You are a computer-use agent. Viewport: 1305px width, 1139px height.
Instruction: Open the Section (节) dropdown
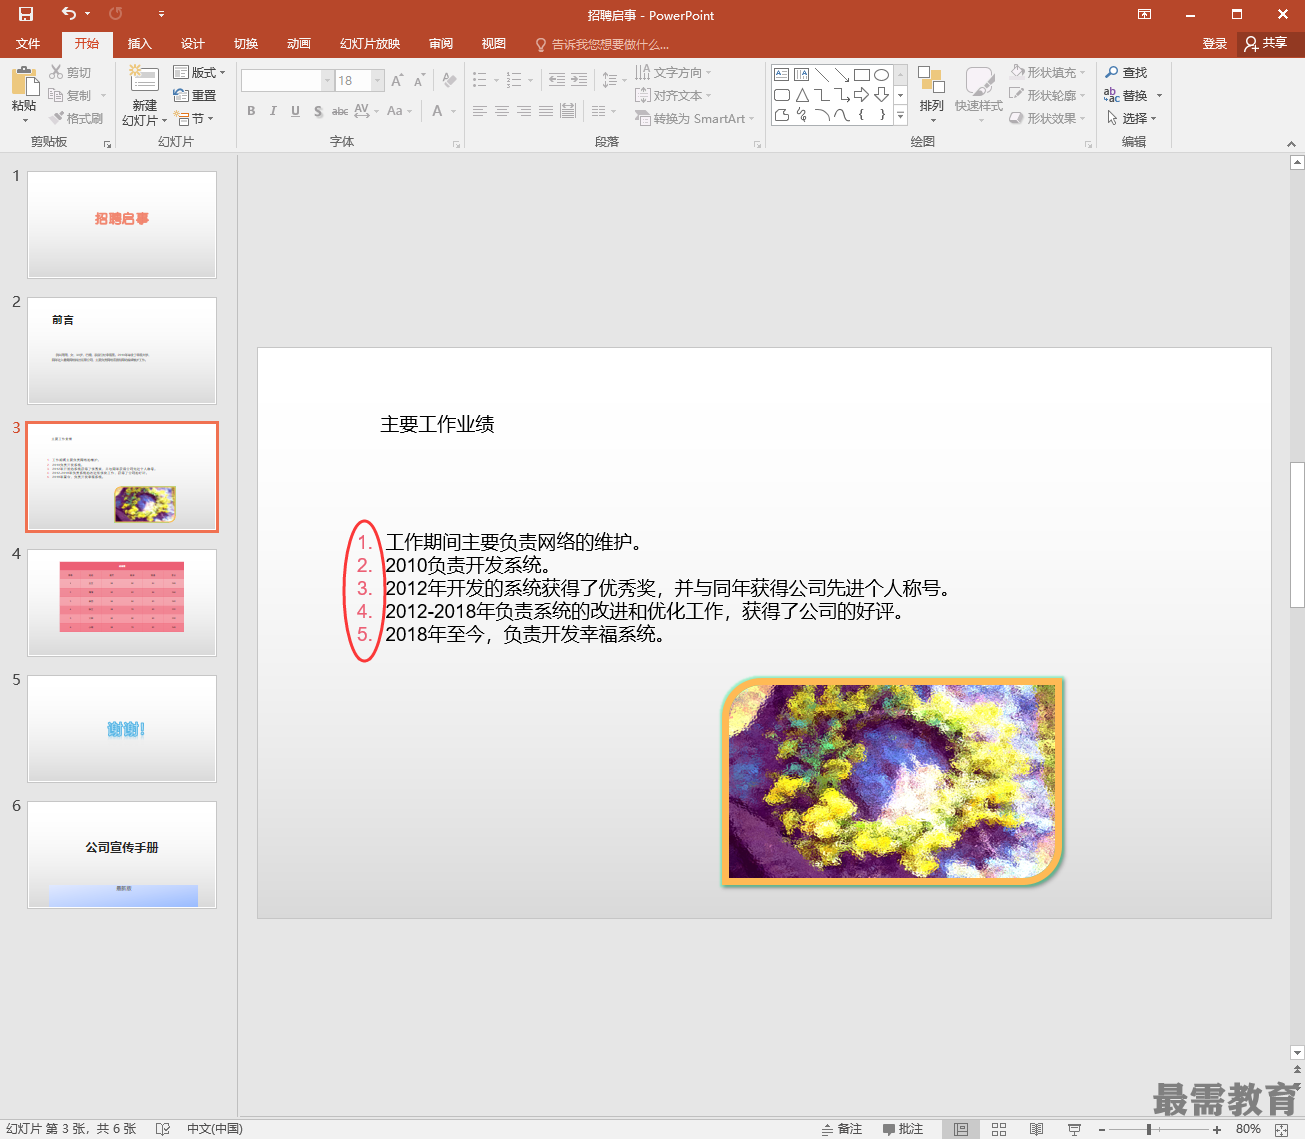click(193, 118)
